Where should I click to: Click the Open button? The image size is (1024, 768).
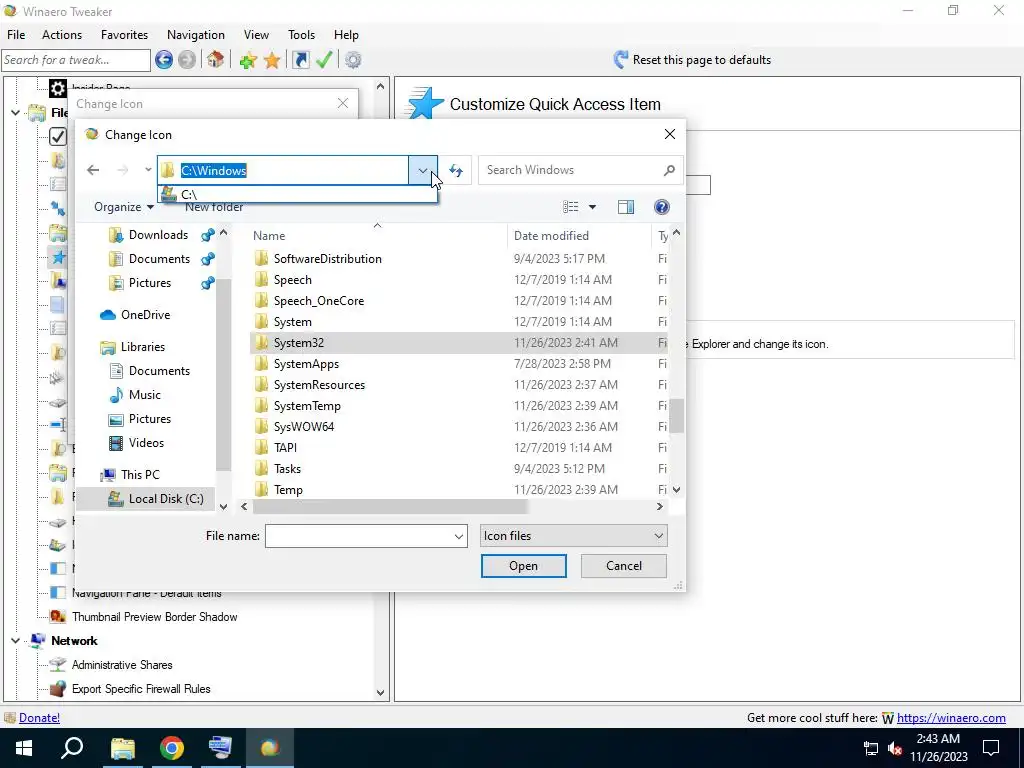(x=524, y=566)
